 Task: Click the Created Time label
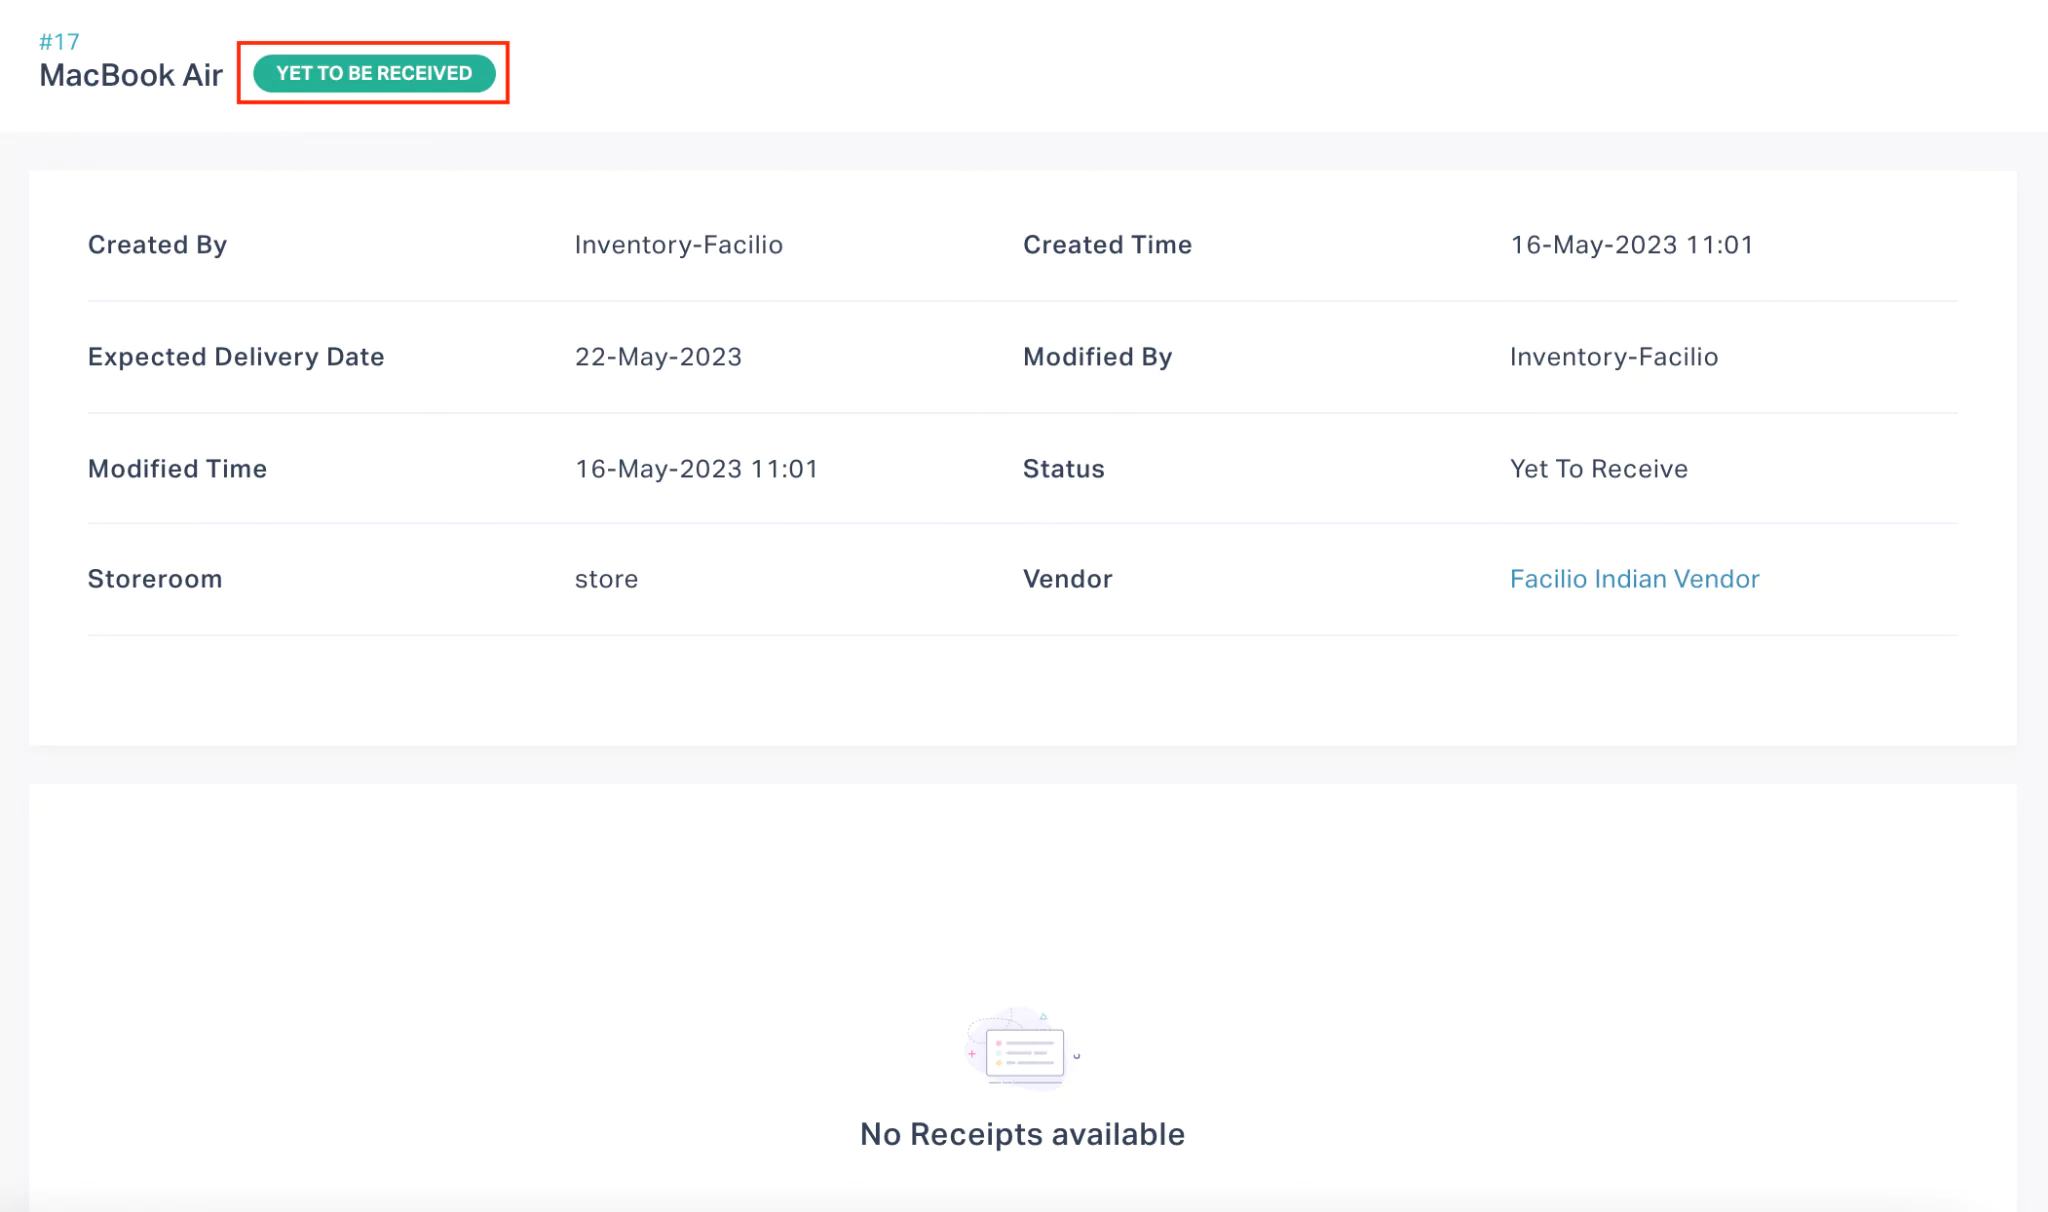tap(1107, 245)
